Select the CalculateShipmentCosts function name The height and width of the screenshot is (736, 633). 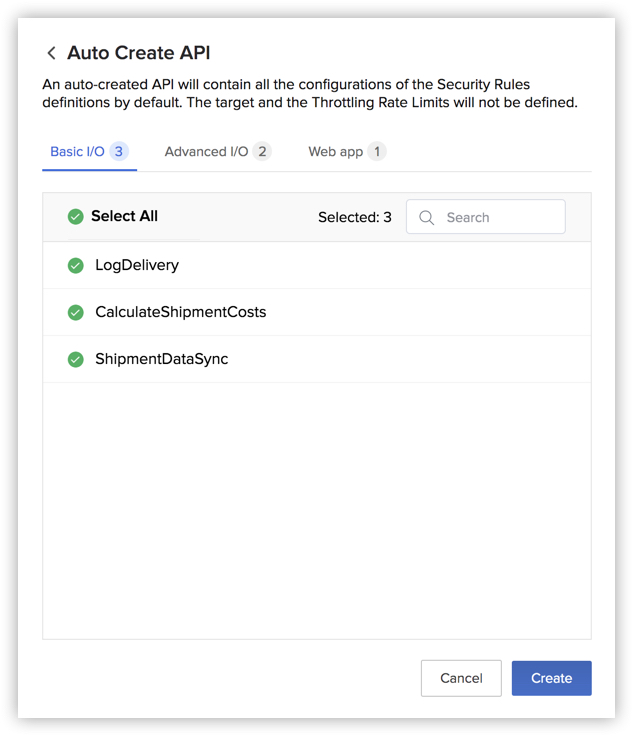181,312
